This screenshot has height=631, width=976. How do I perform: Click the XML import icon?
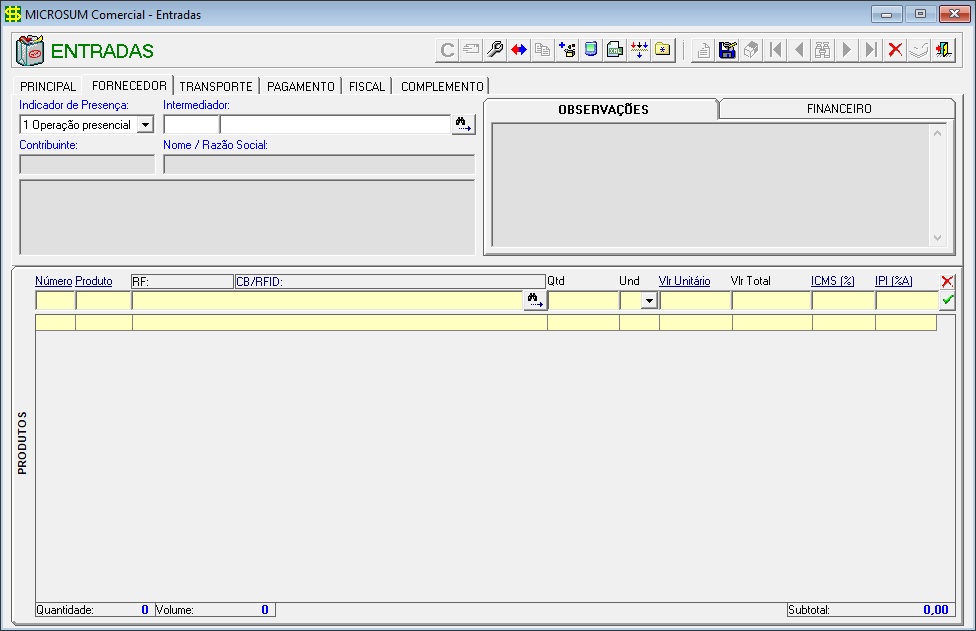pyautogui.click(x=615, y=50)
